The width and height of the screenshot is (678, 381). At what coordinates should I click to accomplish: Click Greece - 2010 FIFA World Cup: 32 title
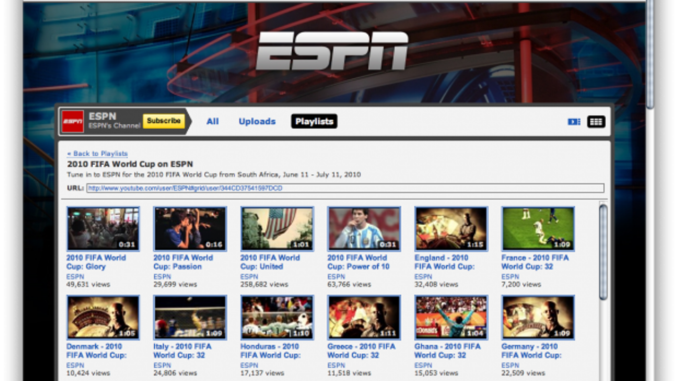coord(361,351)
